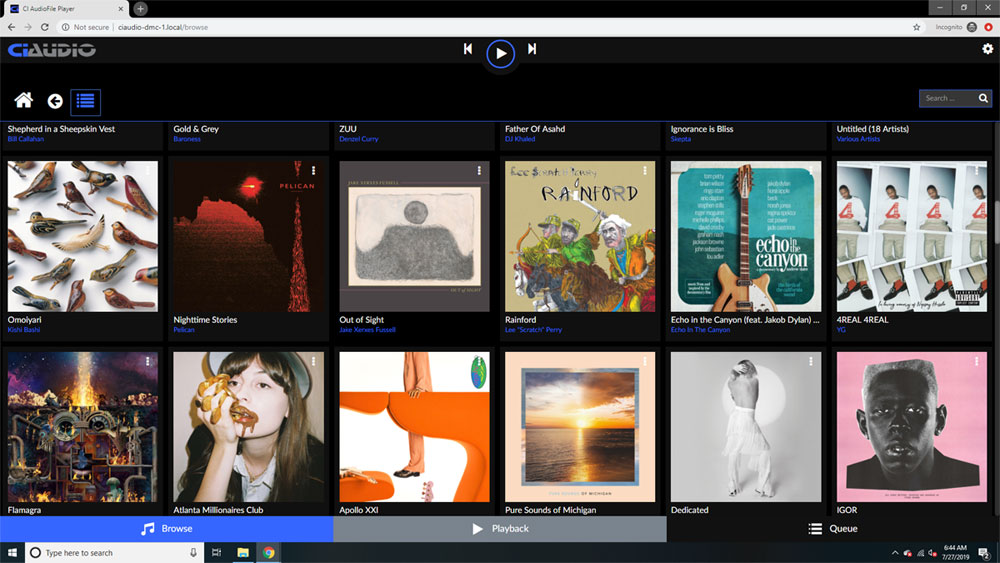Open options menu on Pure Sounds of Michigan

point(645,361)
